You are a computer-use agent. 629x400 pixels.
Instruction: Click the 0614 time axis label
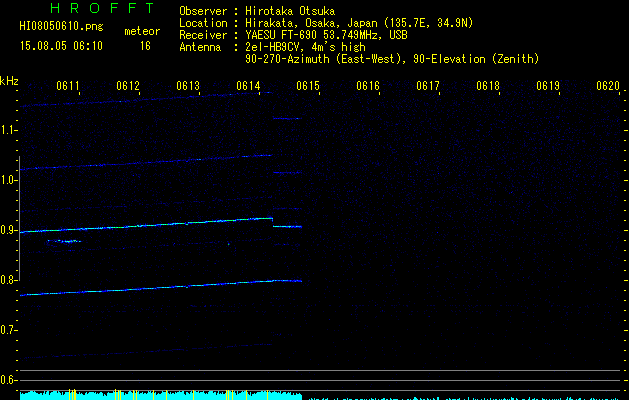click(248, 86)
